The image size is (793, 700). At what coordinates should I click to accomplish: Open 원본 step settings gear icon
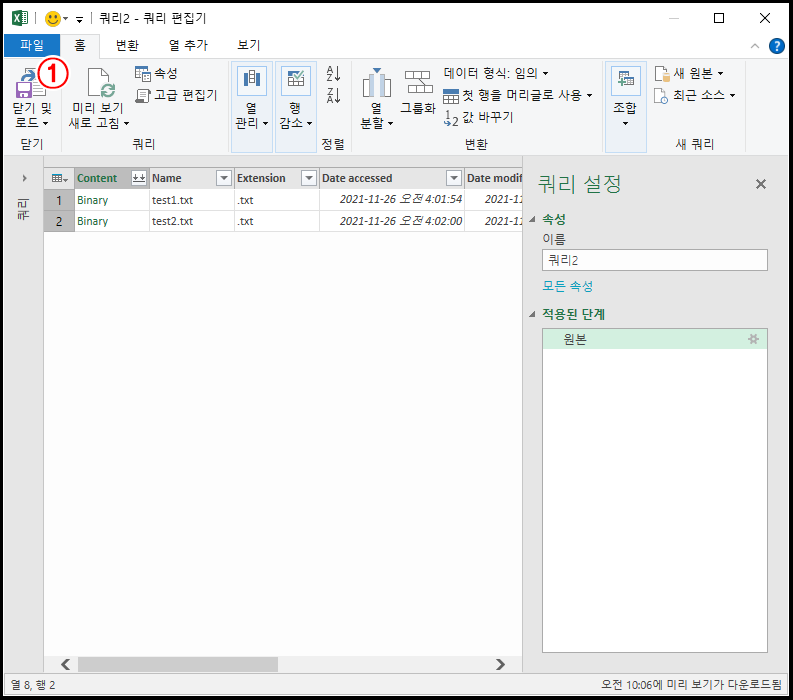pos(754,339)
